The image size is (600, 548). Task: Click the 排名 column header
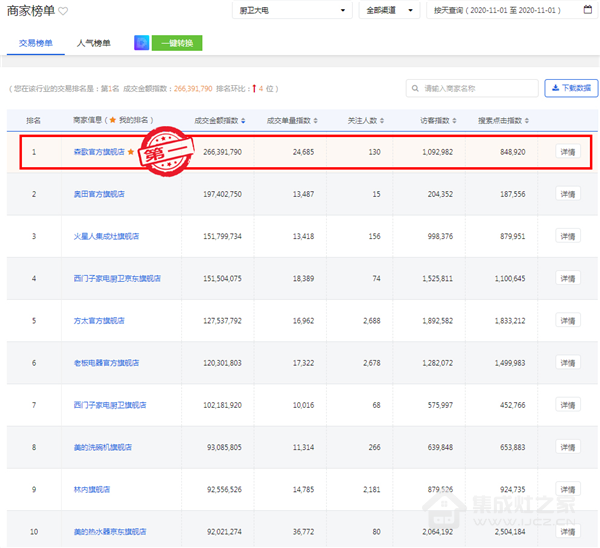(x=33, y=121)
